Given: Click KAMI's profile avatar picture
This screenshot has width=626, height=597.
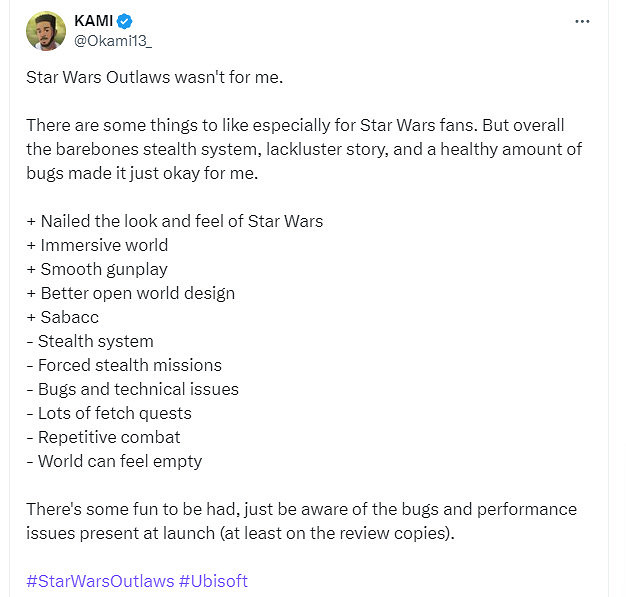Looking at the screenshot, I should [45, 31].
